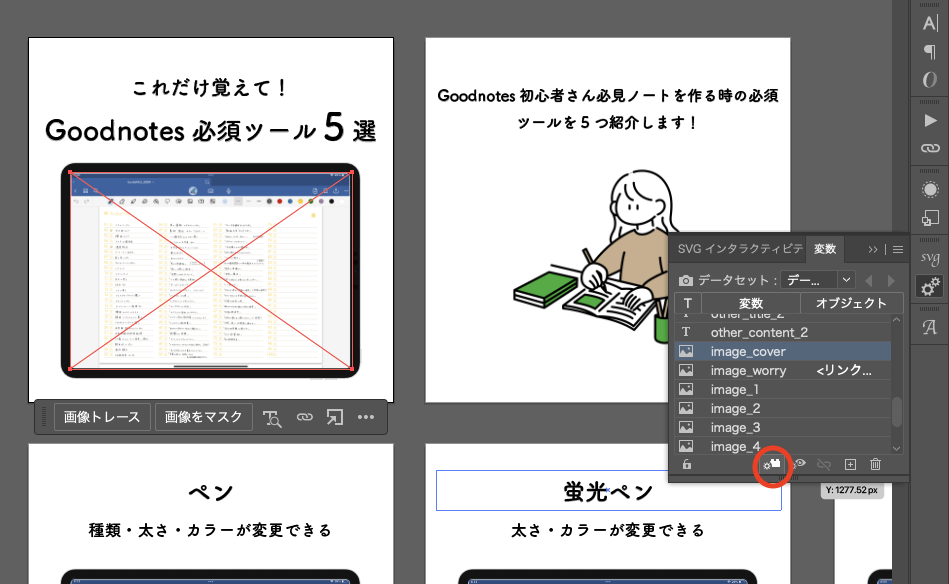Click the contextual task bar drag handle
The height and width of the screenshot is (584, 949).
[x=44, y=417]
